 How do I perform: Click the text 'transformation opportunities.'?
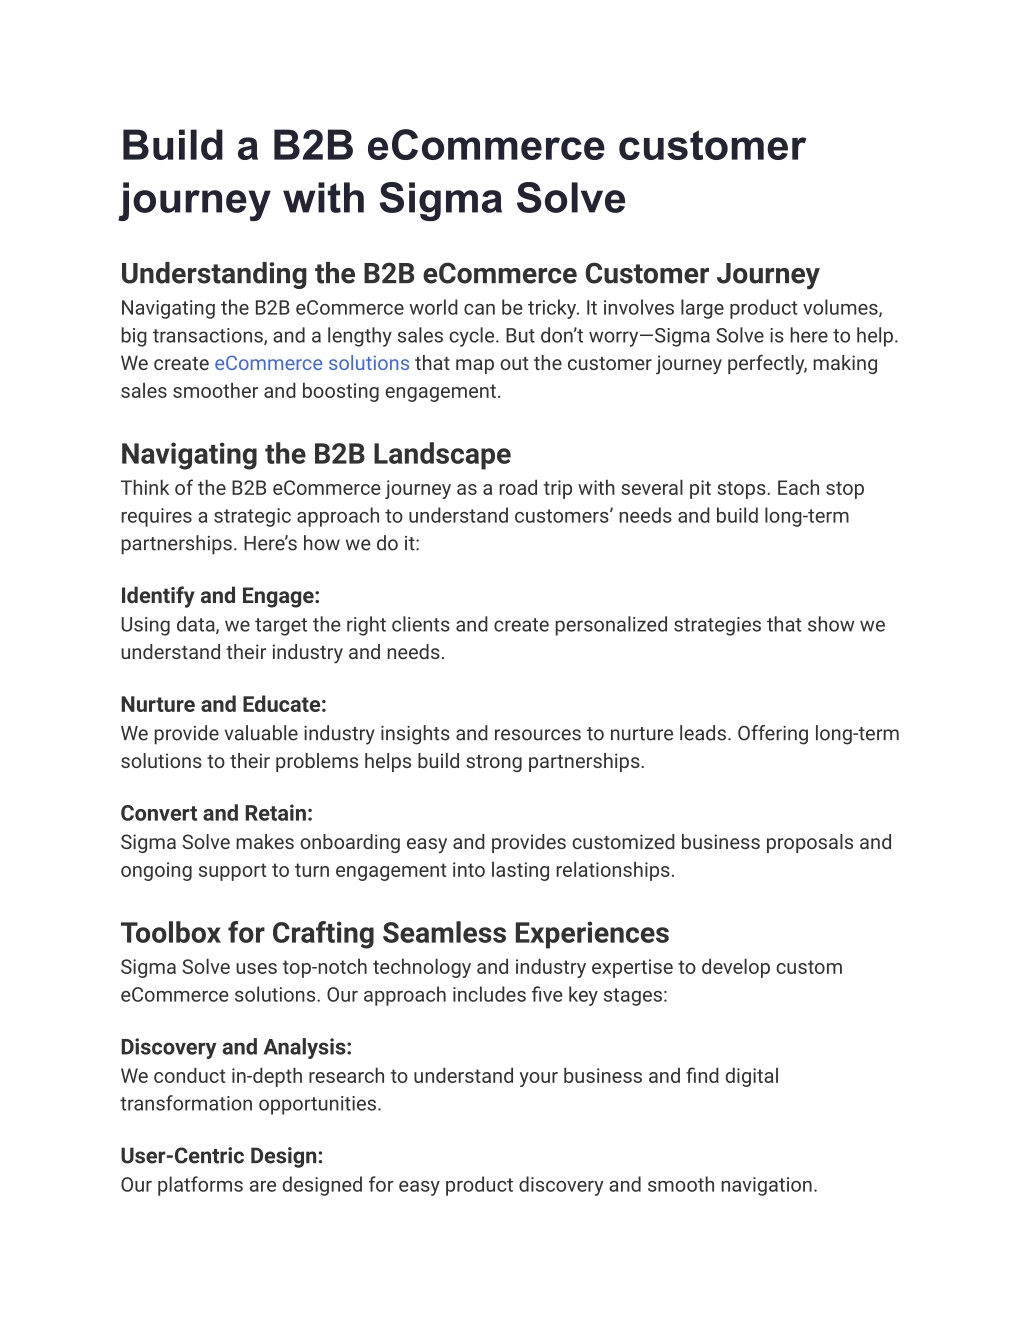pyautogui.click(x=251, y=1104)
